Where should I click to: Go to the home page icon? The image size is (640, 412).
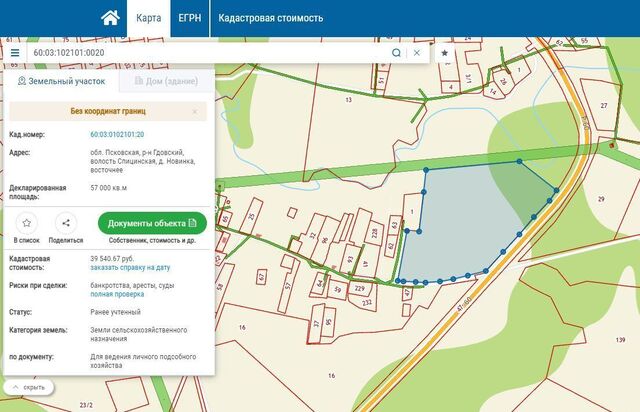tap(111, 18)
